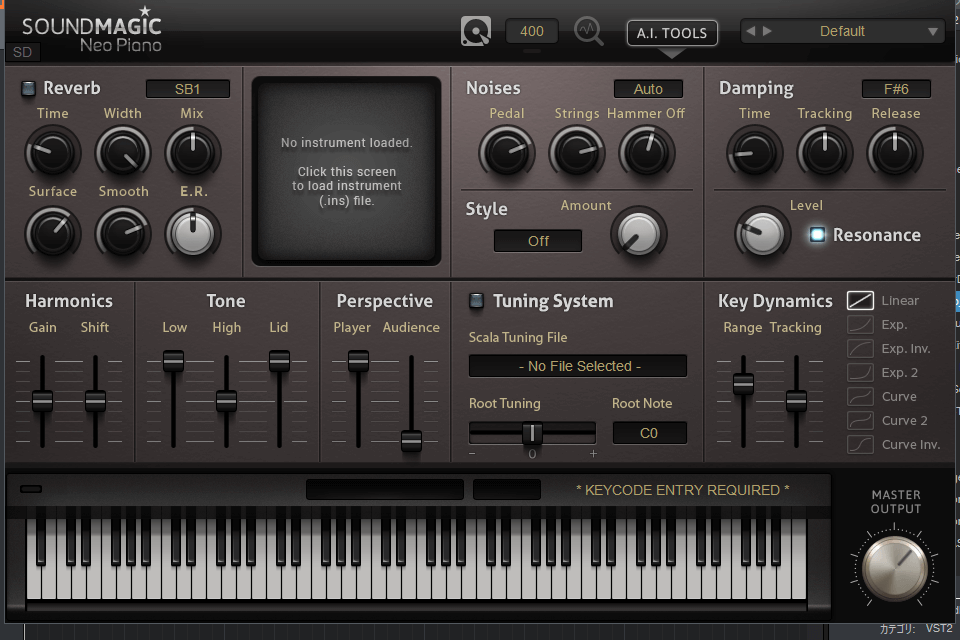
Task: Click the Root Tuning horizontal slider
Action: (532, 433)
